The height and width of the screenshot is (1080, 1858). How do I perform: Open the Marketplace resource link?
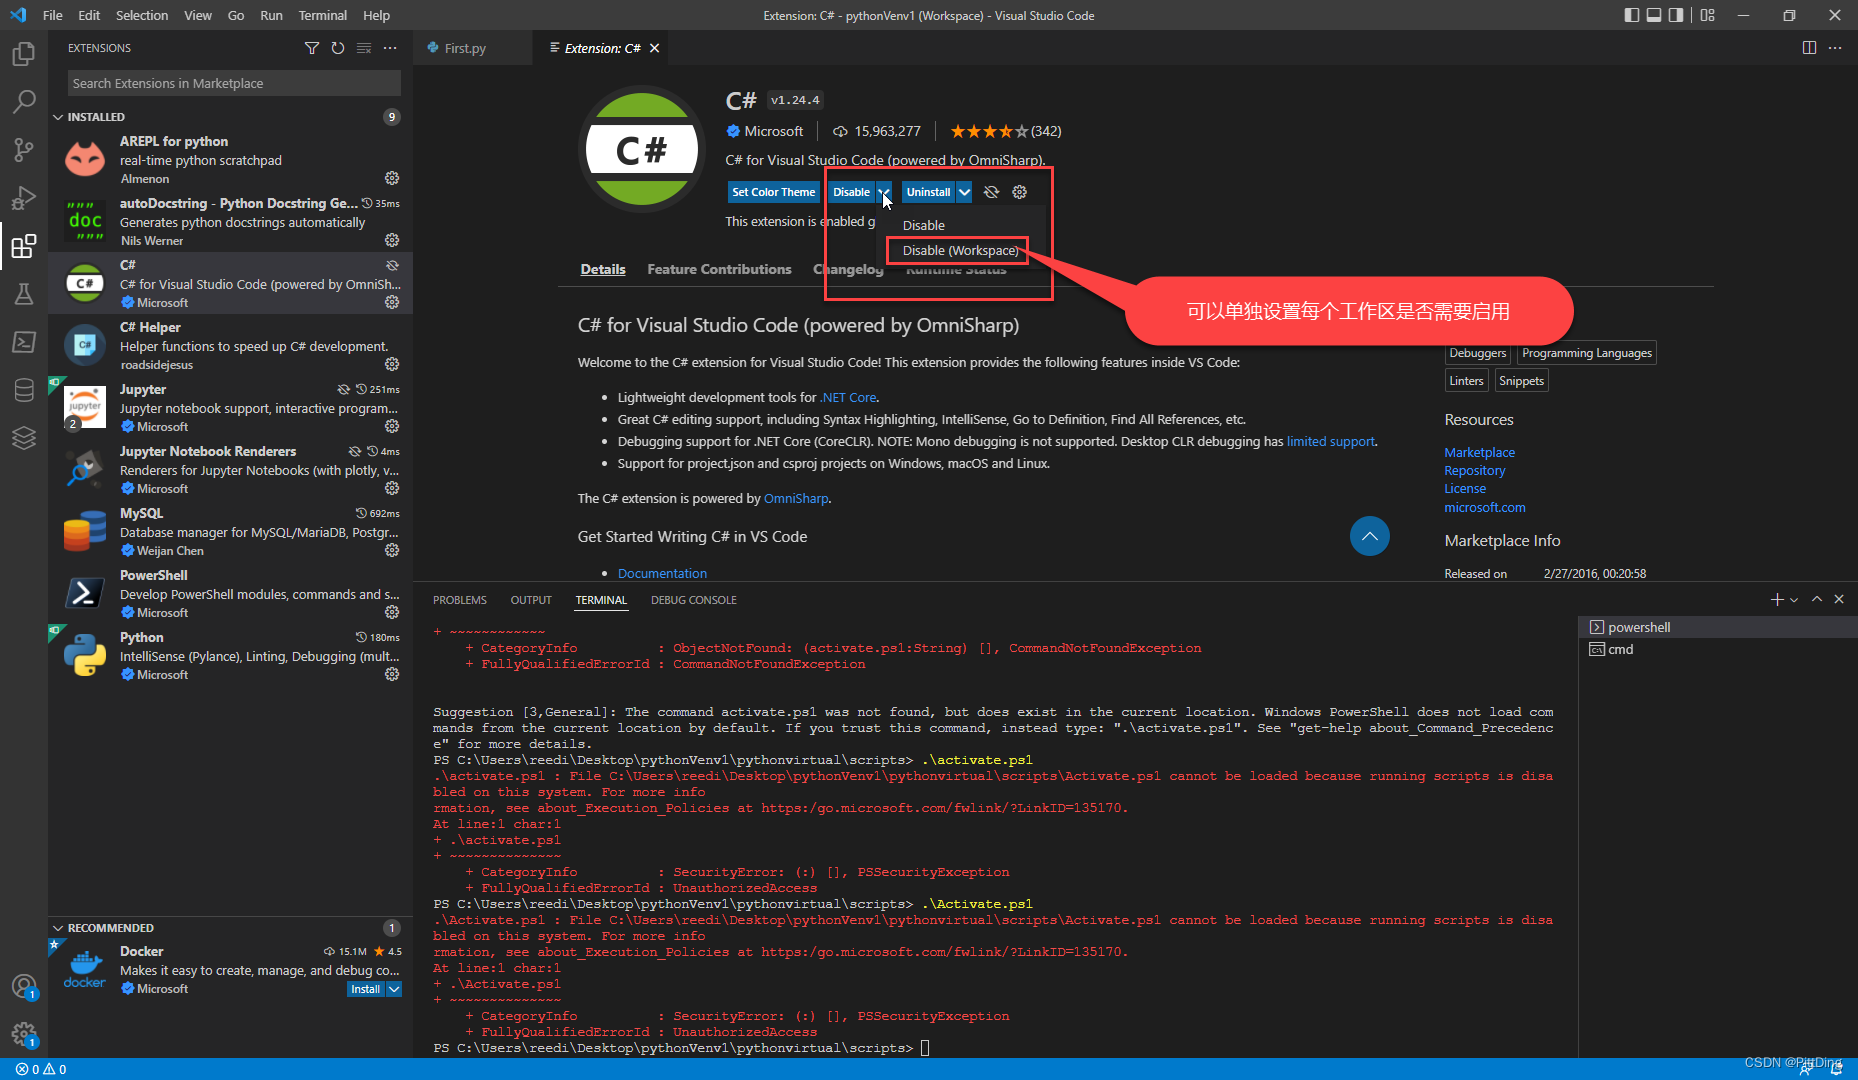click(1479, 452)
